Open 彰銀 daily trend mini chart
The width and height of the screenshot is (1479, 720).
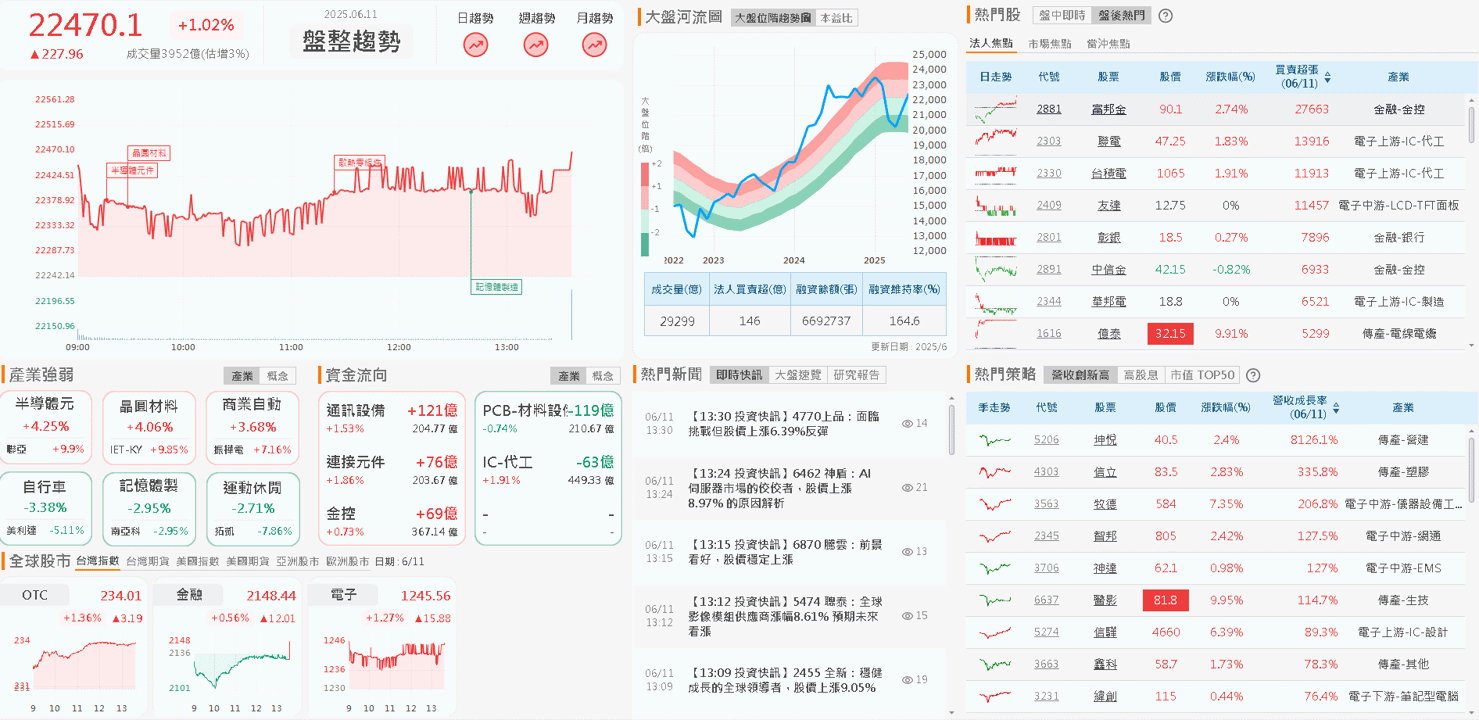click(x=996, y=237)
